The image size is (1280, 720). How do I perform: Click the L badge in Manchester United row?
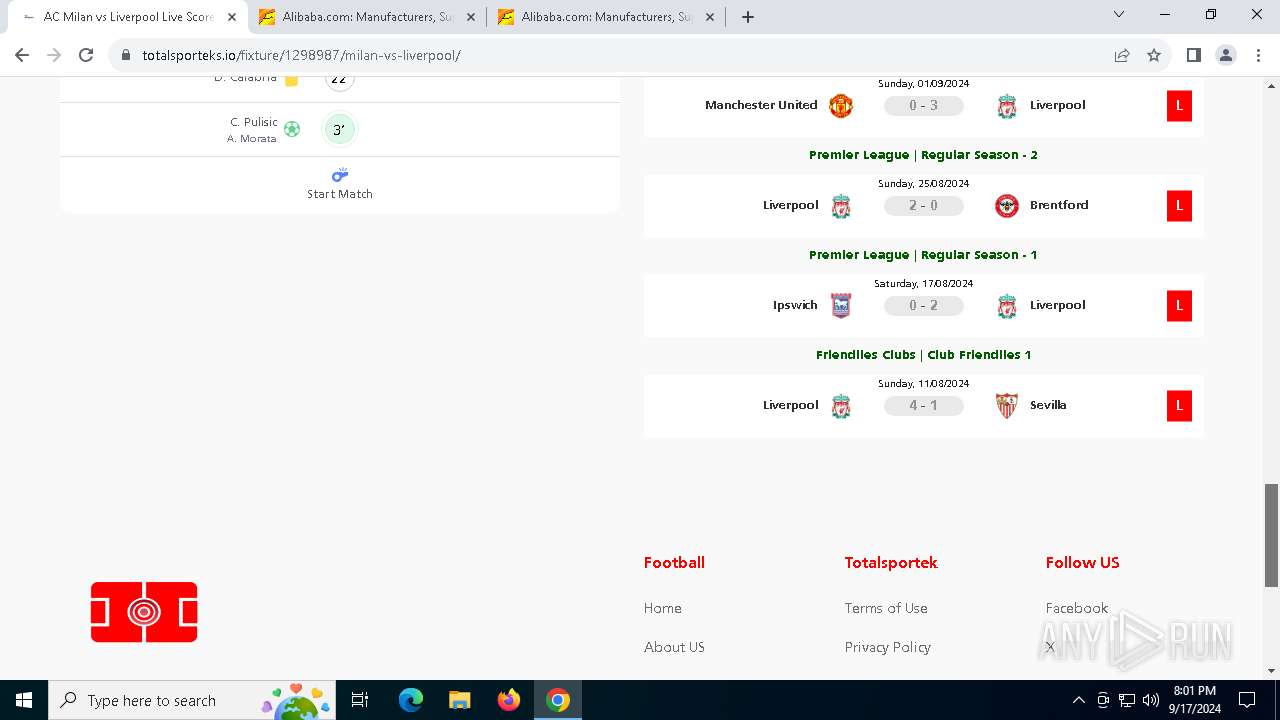pyautogui.click(x=1179, y=105)
